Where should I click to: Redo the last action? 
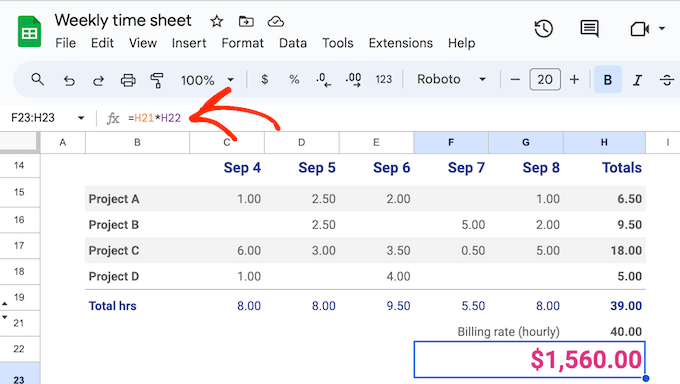(98, 80)
